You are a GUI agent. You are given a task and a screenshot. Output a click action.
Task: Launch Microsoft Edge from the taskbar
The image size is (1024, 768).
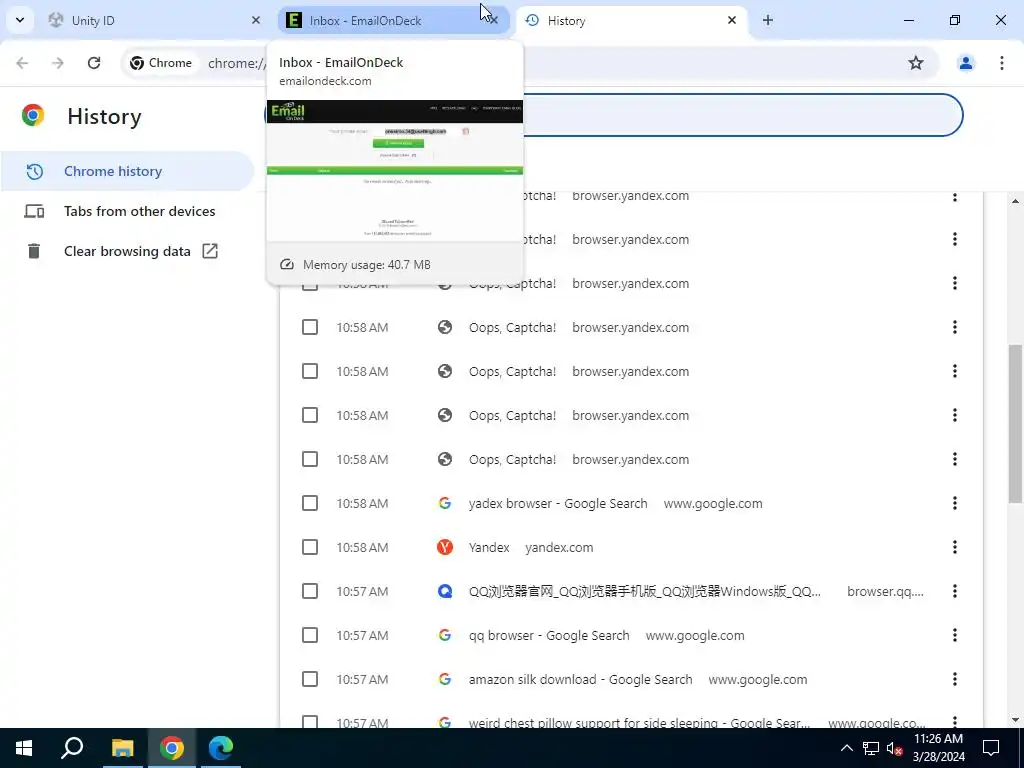pyautogui.click(x=221, y=748)
